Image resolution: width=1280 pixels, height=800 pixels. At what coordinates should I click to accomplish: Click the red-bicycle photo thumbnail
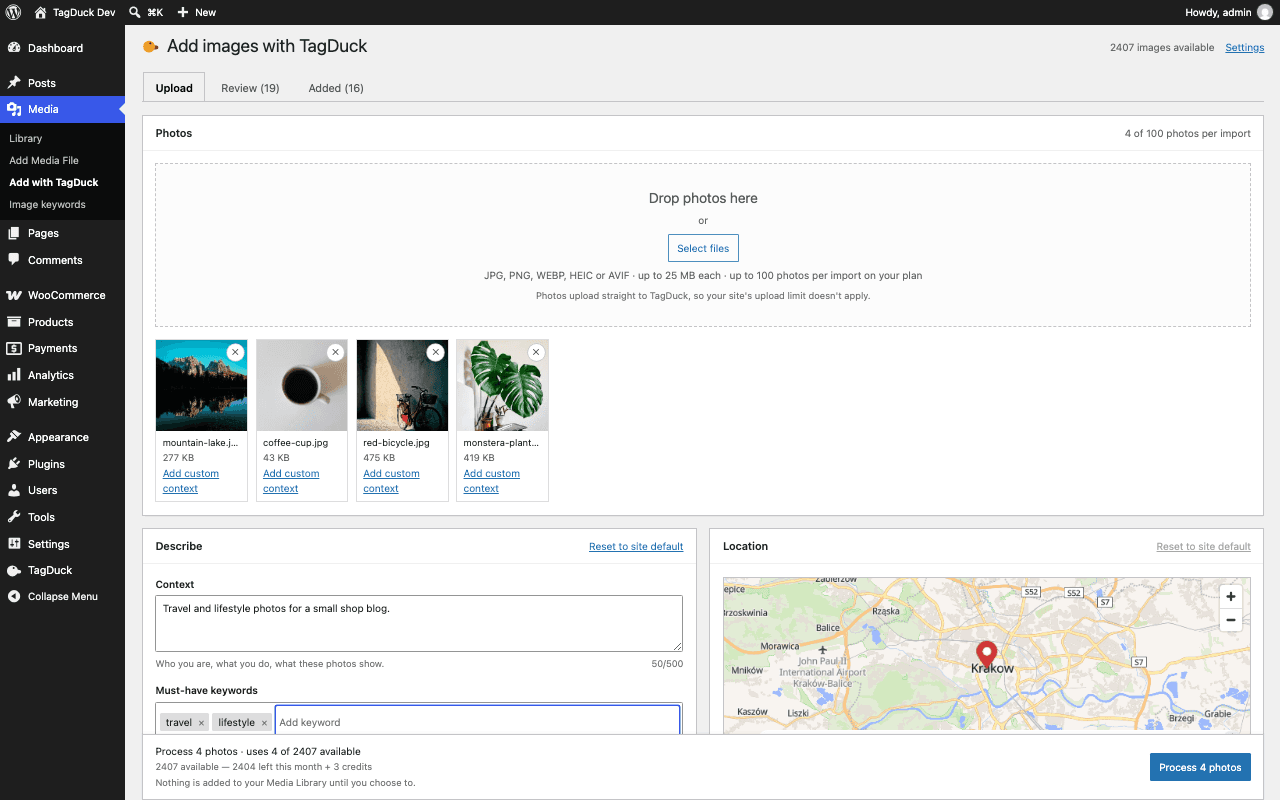402,385
